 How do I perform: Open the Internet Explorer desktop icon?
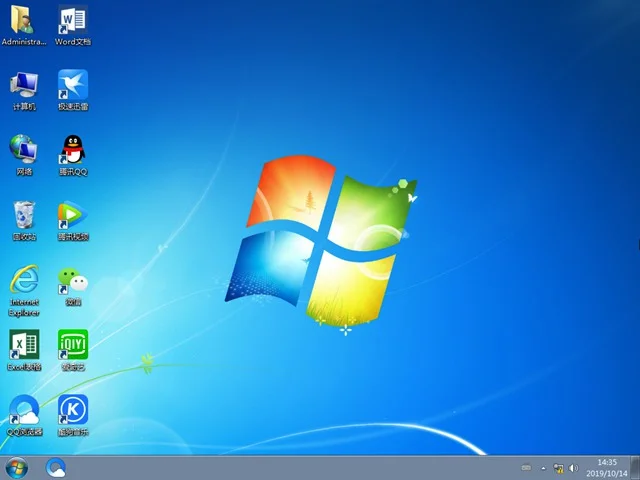point(24,291)
